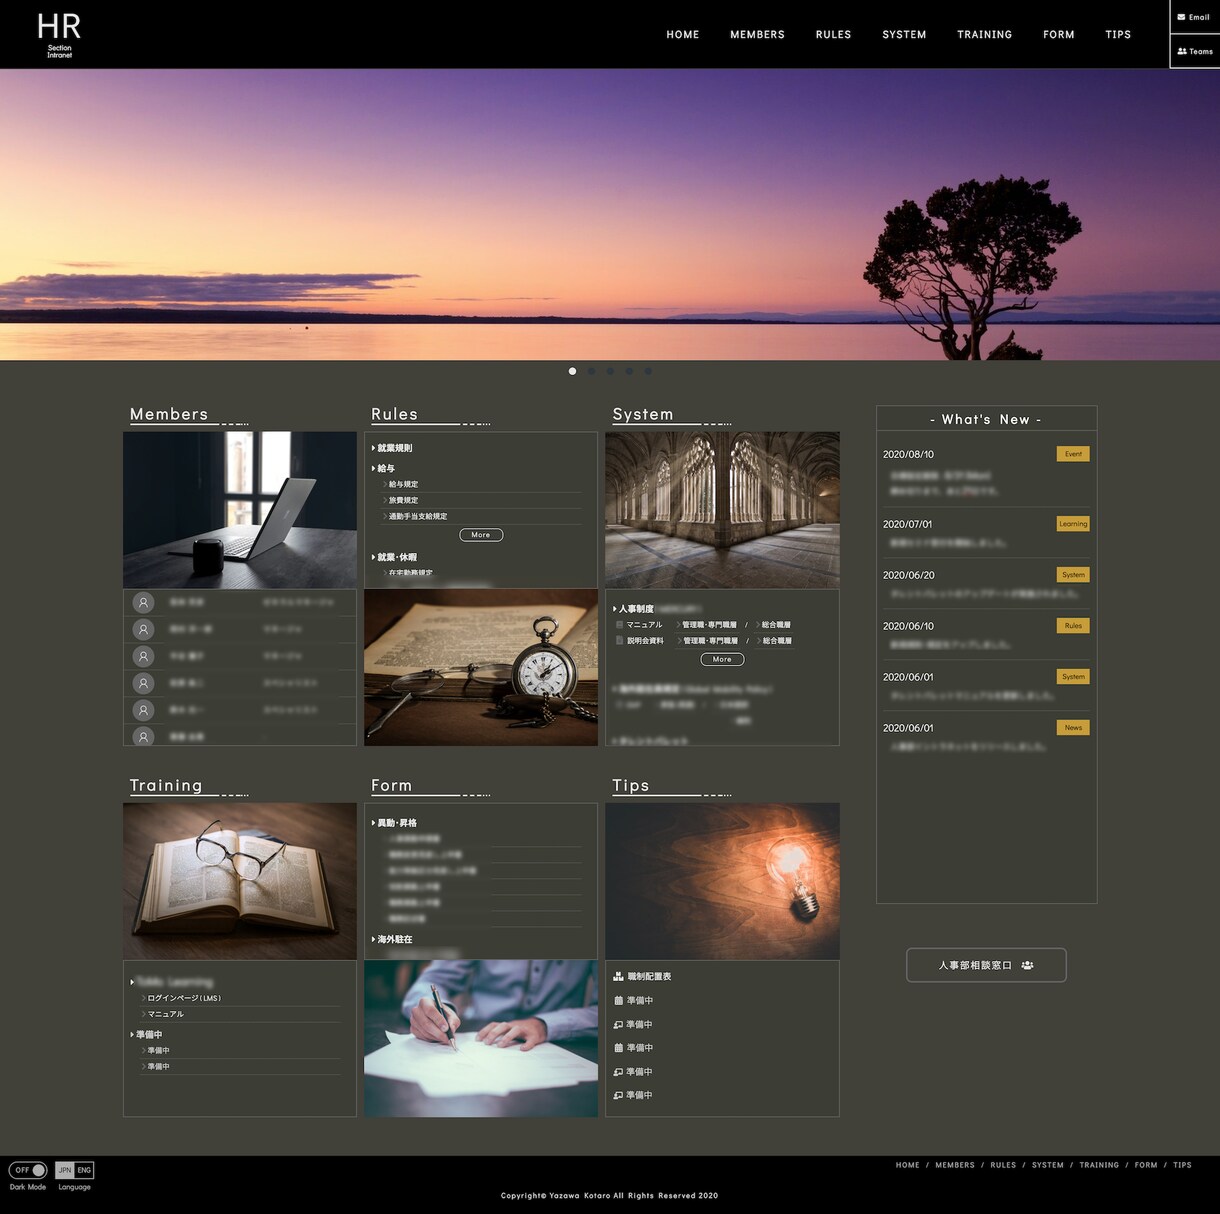Click the sunset hero banner image
The image size is (1220, 1214).
point(610,214)
